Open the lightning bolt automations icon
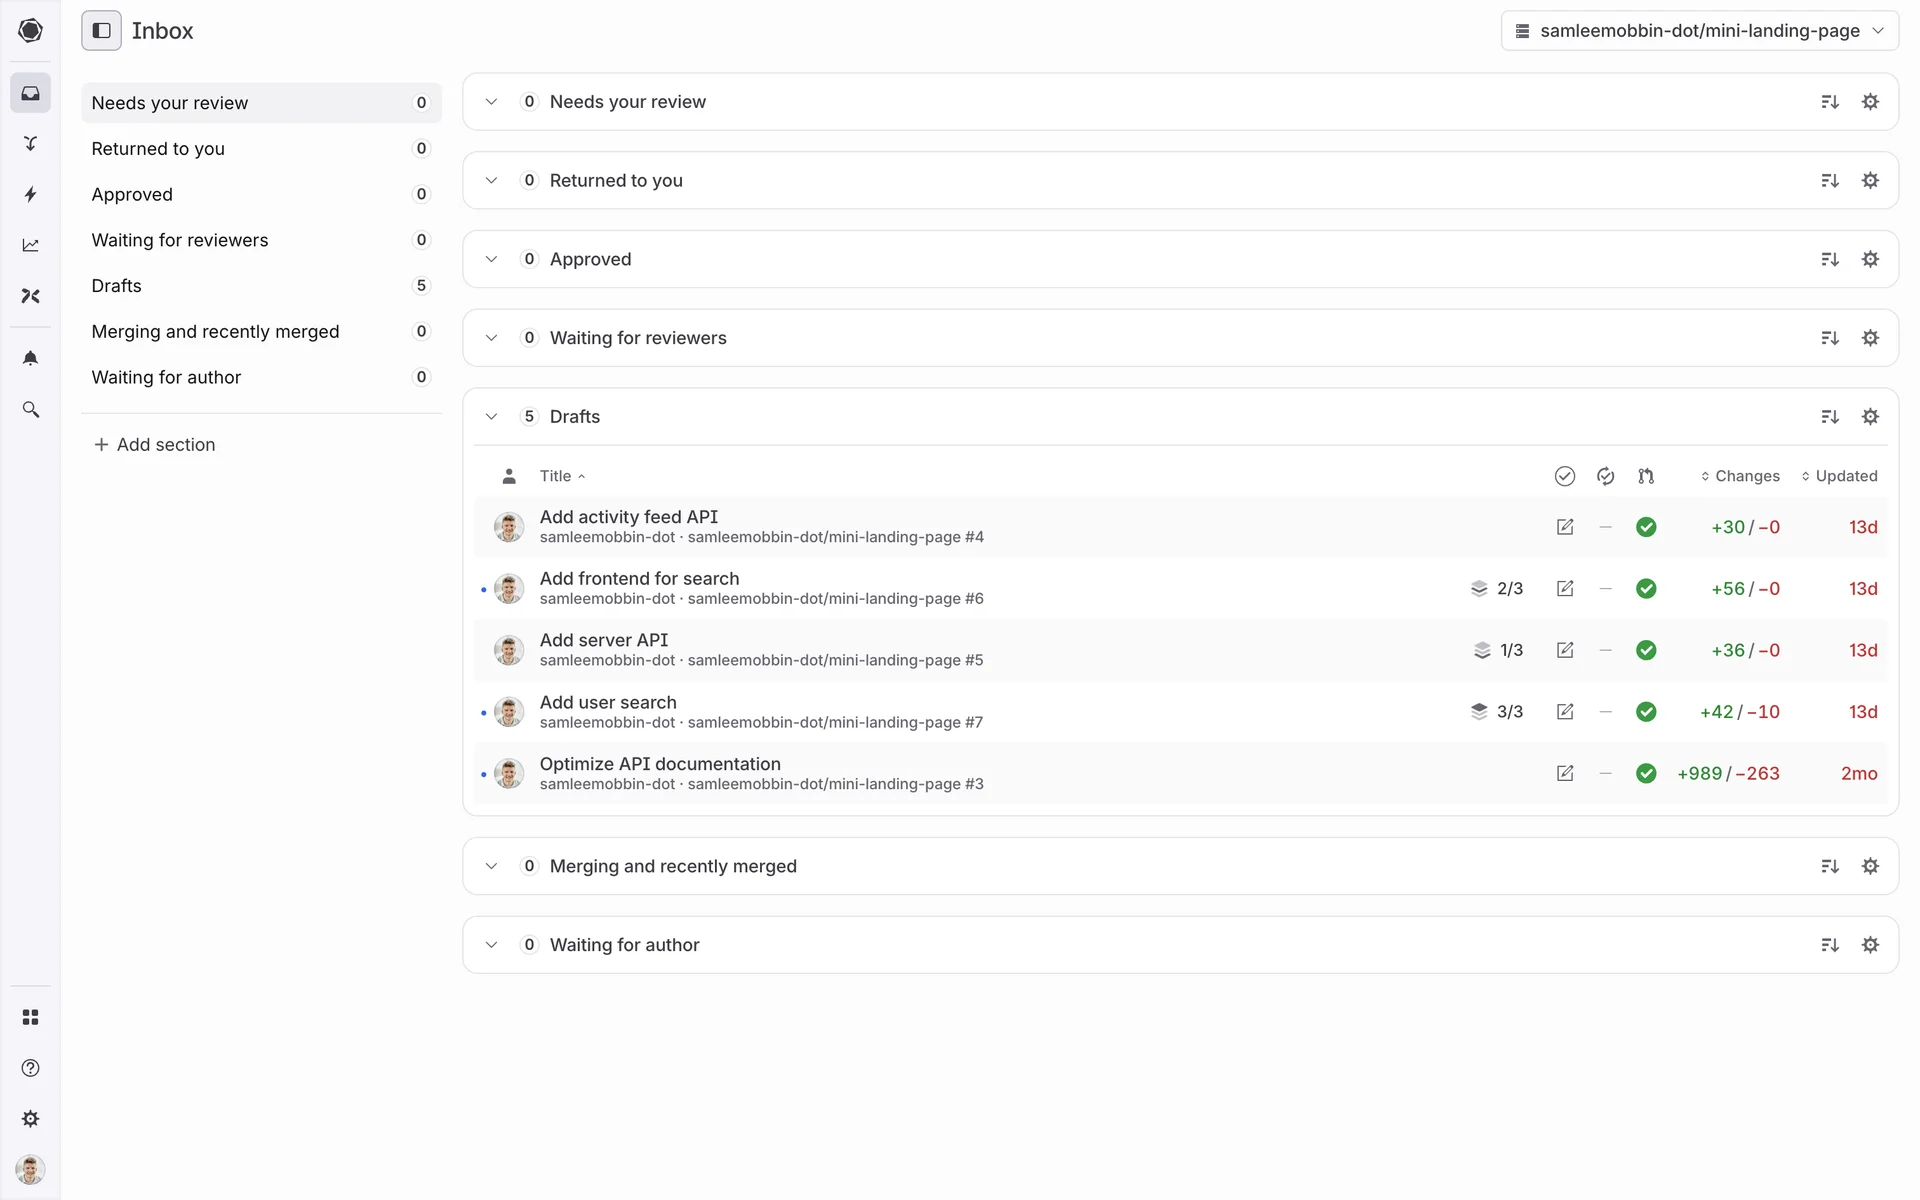Screen dimensions: 1920x1200 31,194
